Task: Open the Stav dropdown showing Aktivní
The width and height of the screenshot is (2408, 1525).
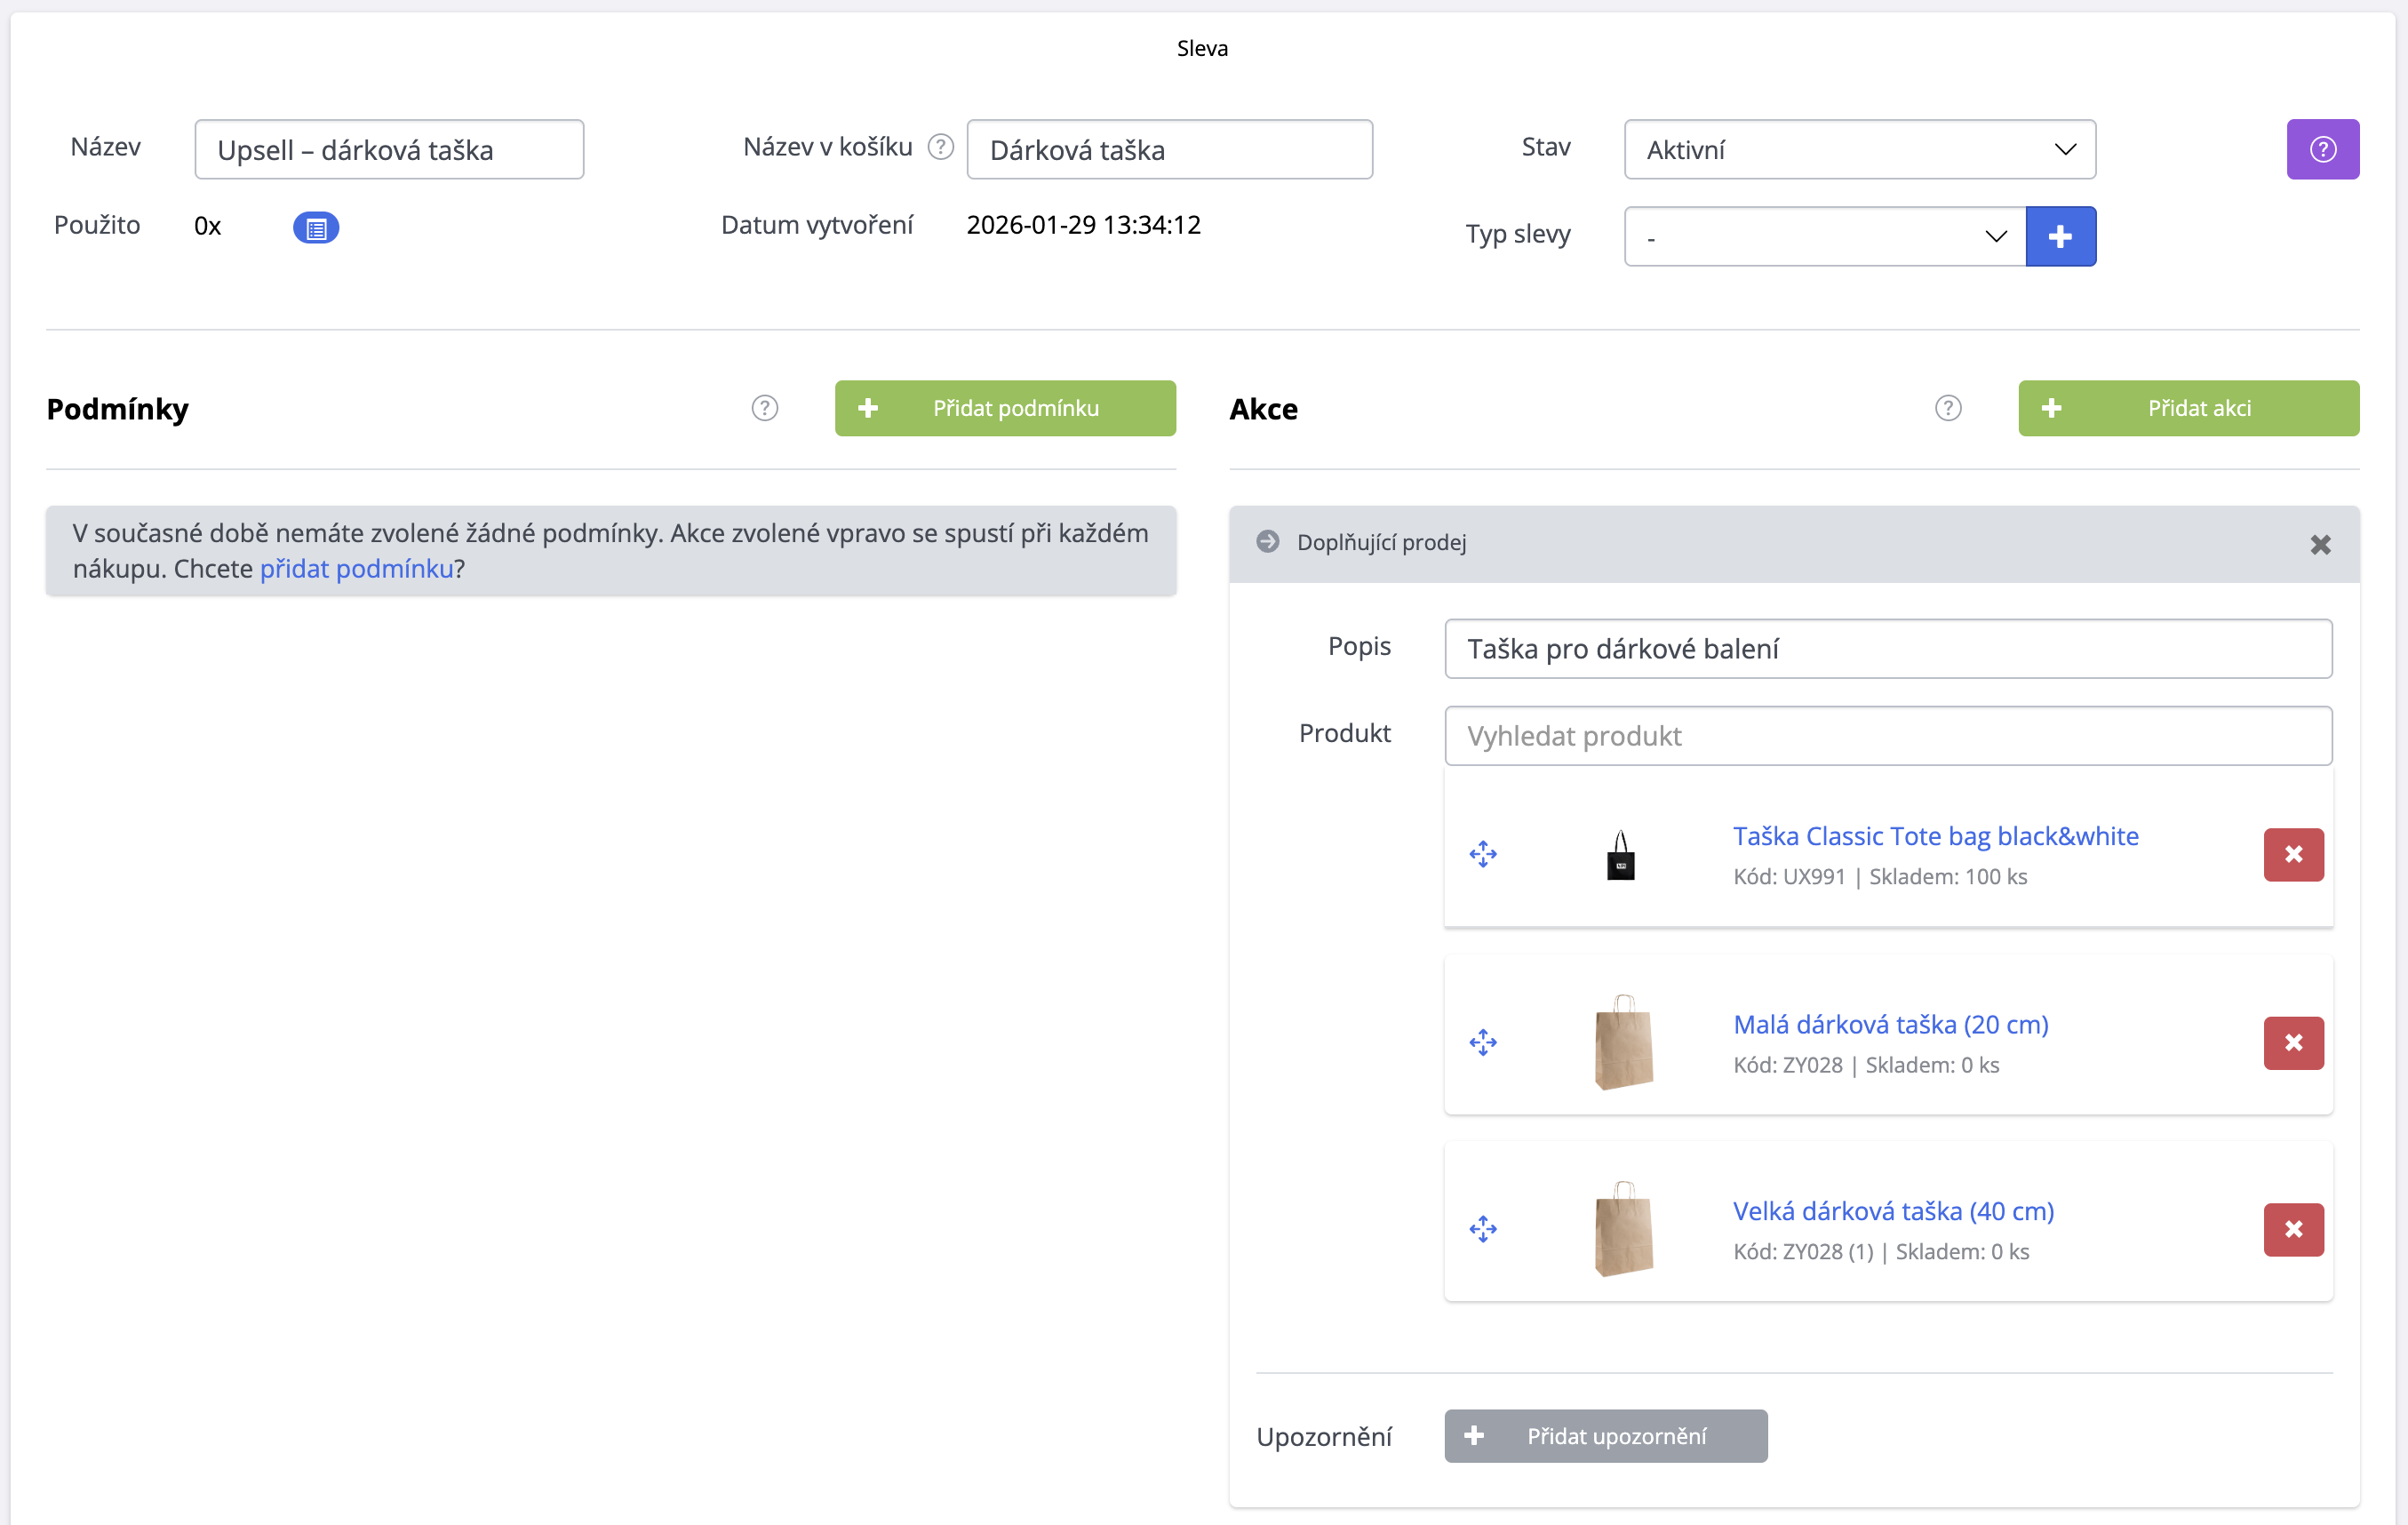Action: [x=1859, y=150]
